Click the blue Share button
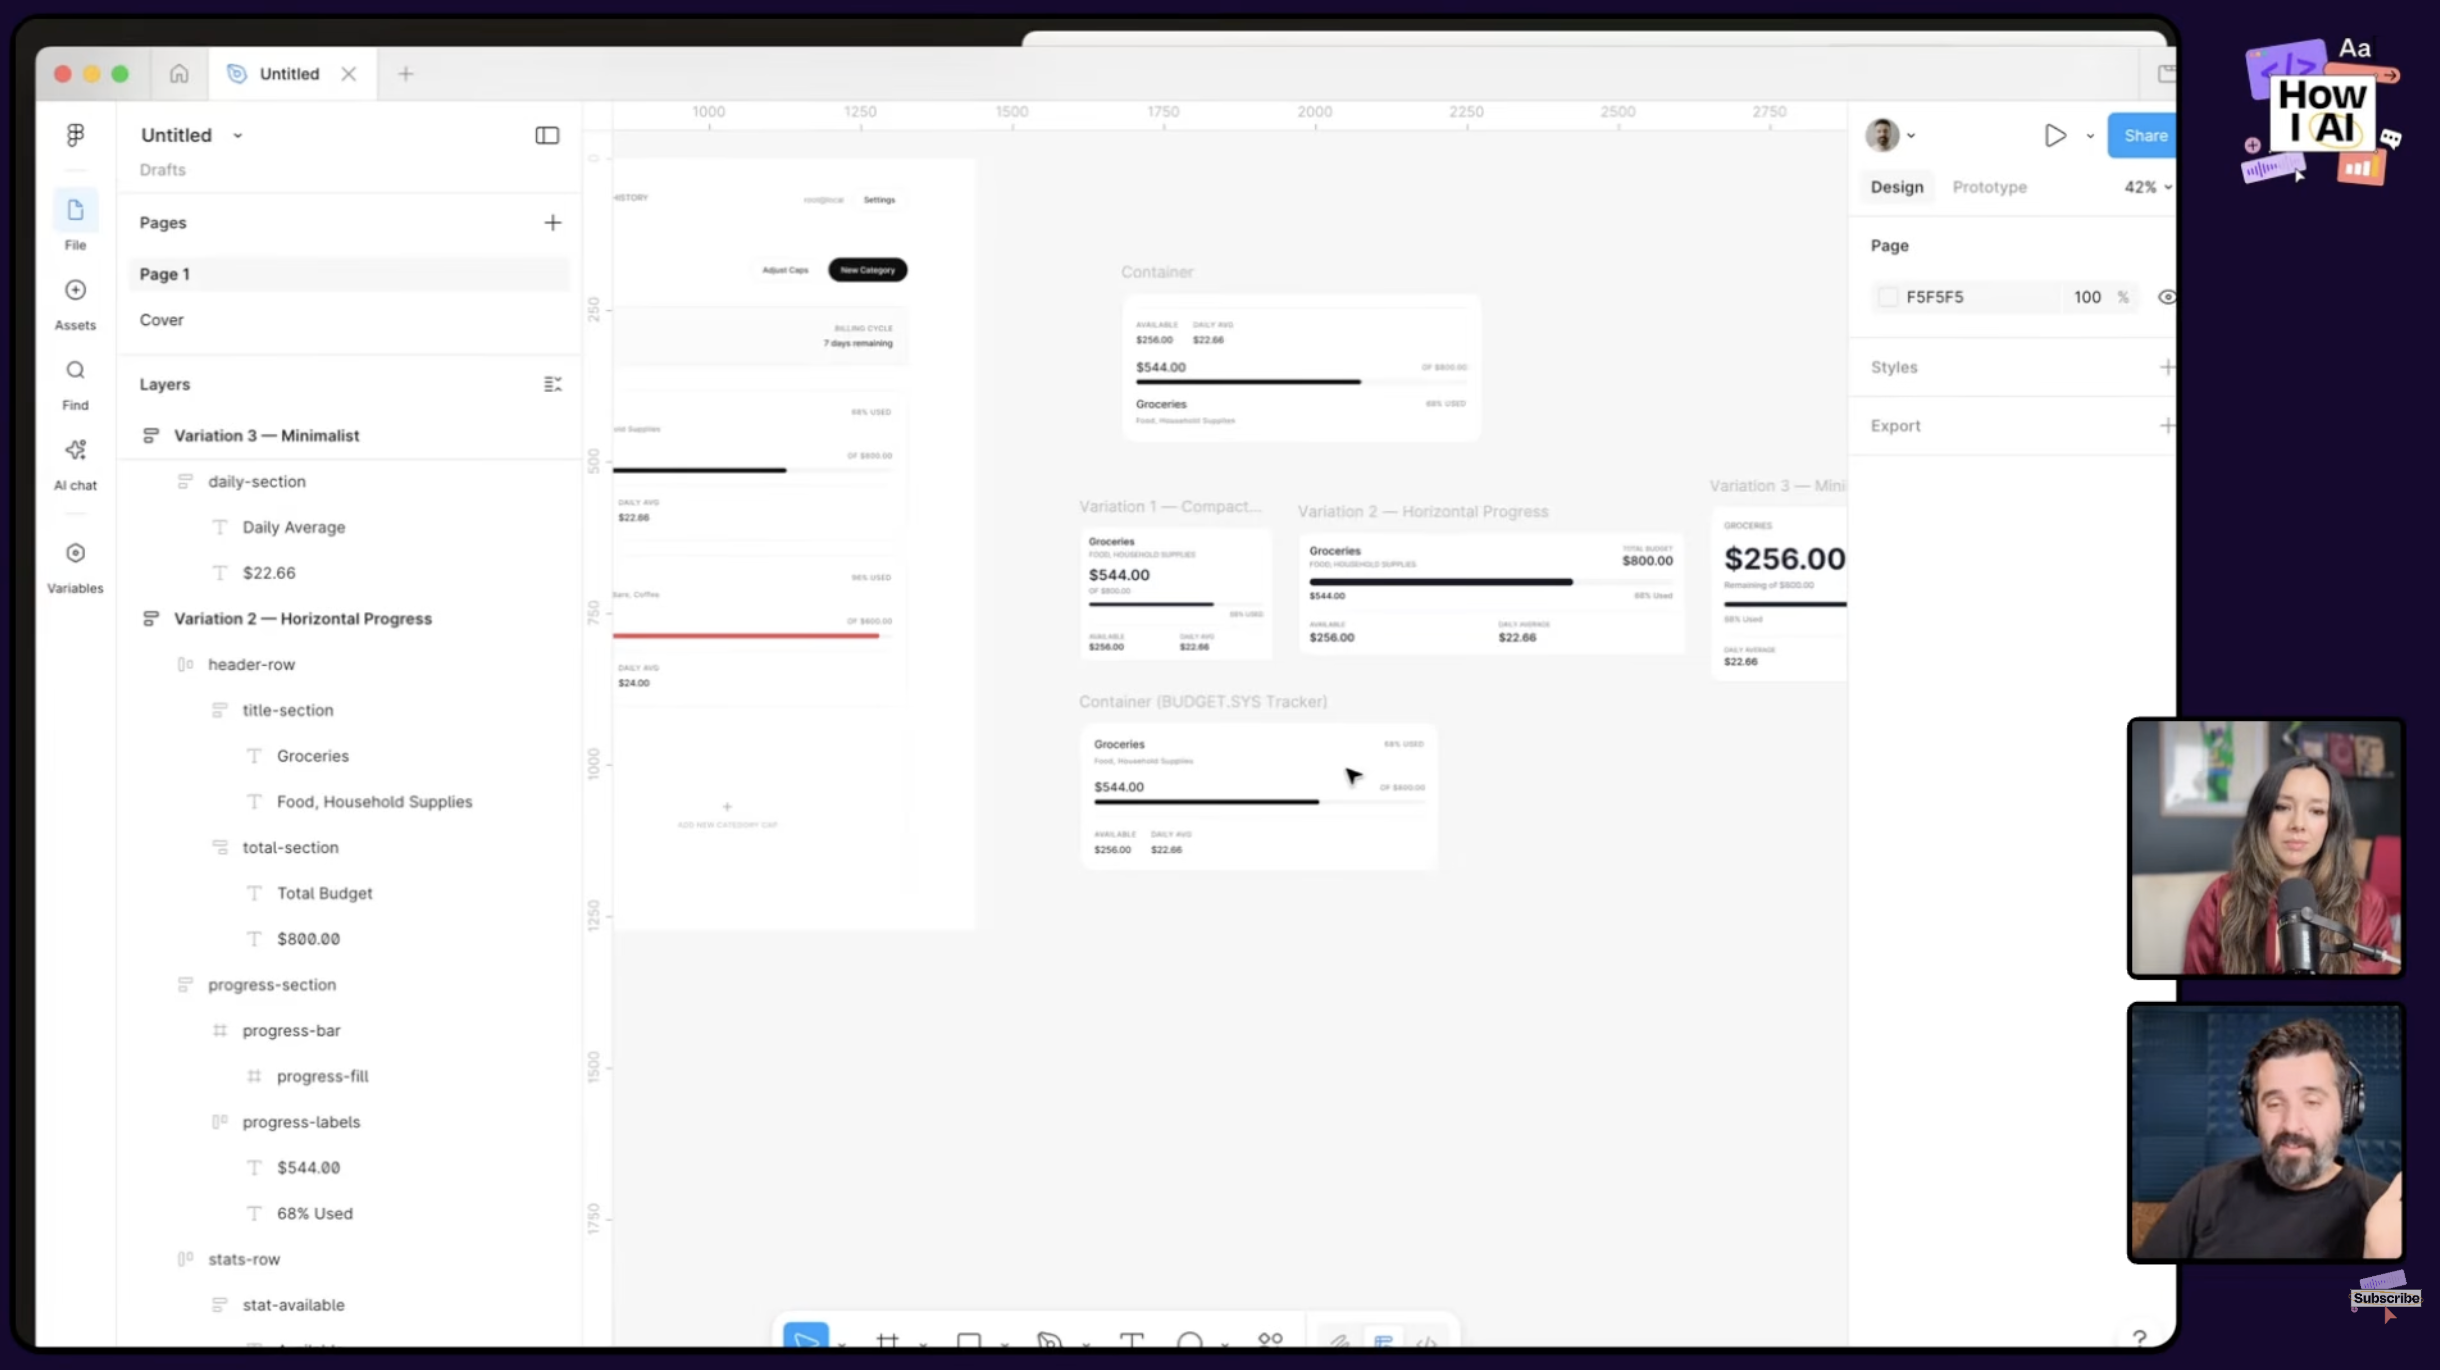This screenshot has width=2440, height=1370. (2144, 135)
